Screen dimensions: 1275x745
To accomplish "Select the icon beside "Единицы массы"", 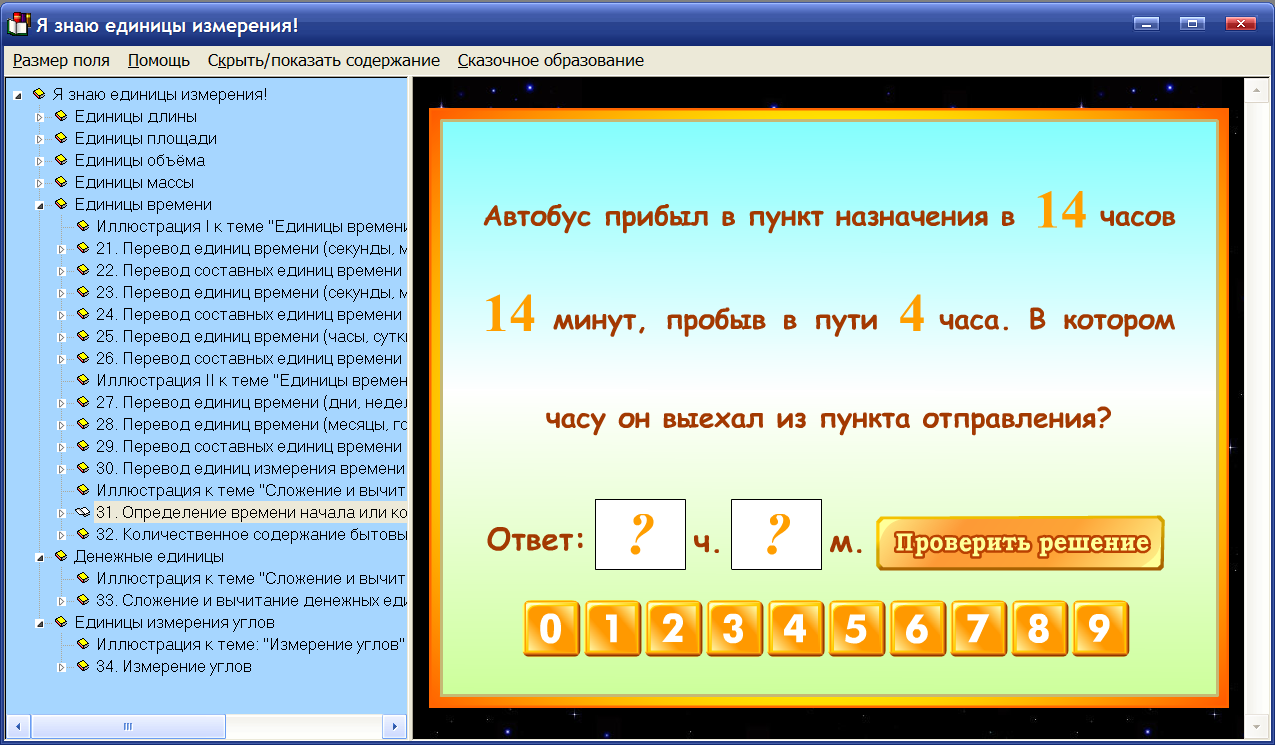I will [x=60, y=182].
